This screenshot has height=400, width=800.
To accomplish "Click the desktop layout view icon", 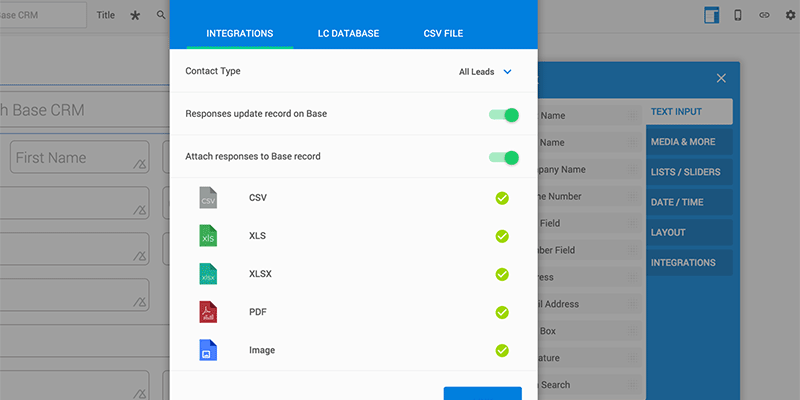I will (712, 15).
